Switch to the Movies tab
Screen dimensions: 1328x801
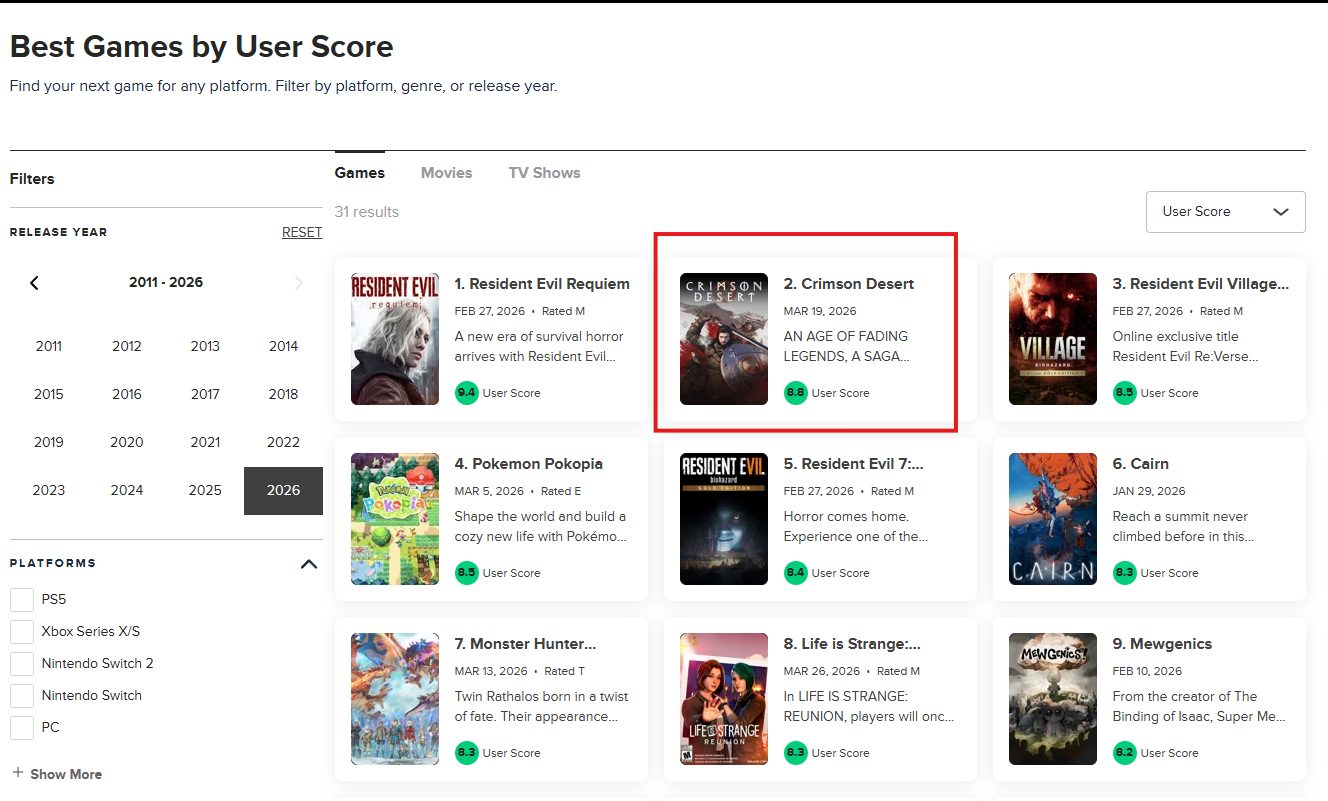[446, 172]
